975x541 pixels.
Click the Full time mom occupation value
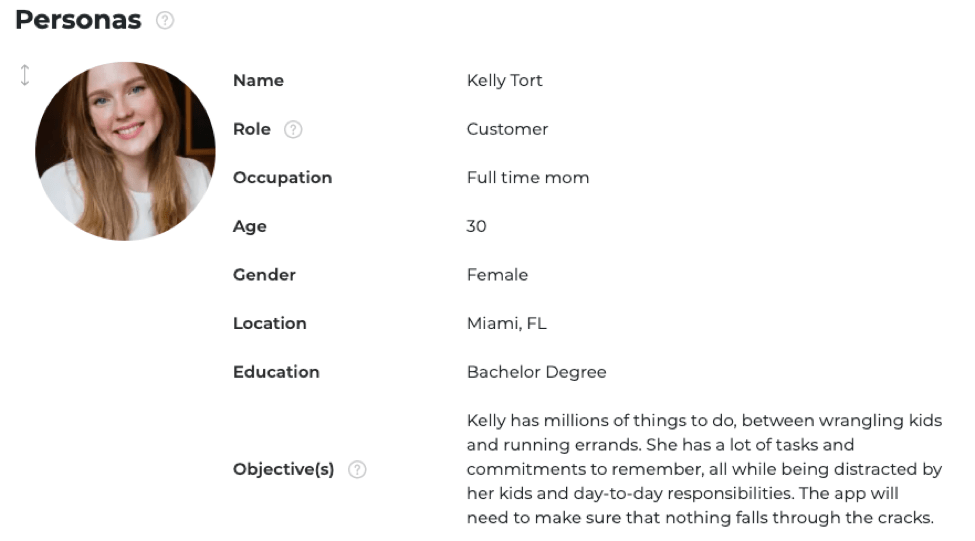click(x=527, y=178)
